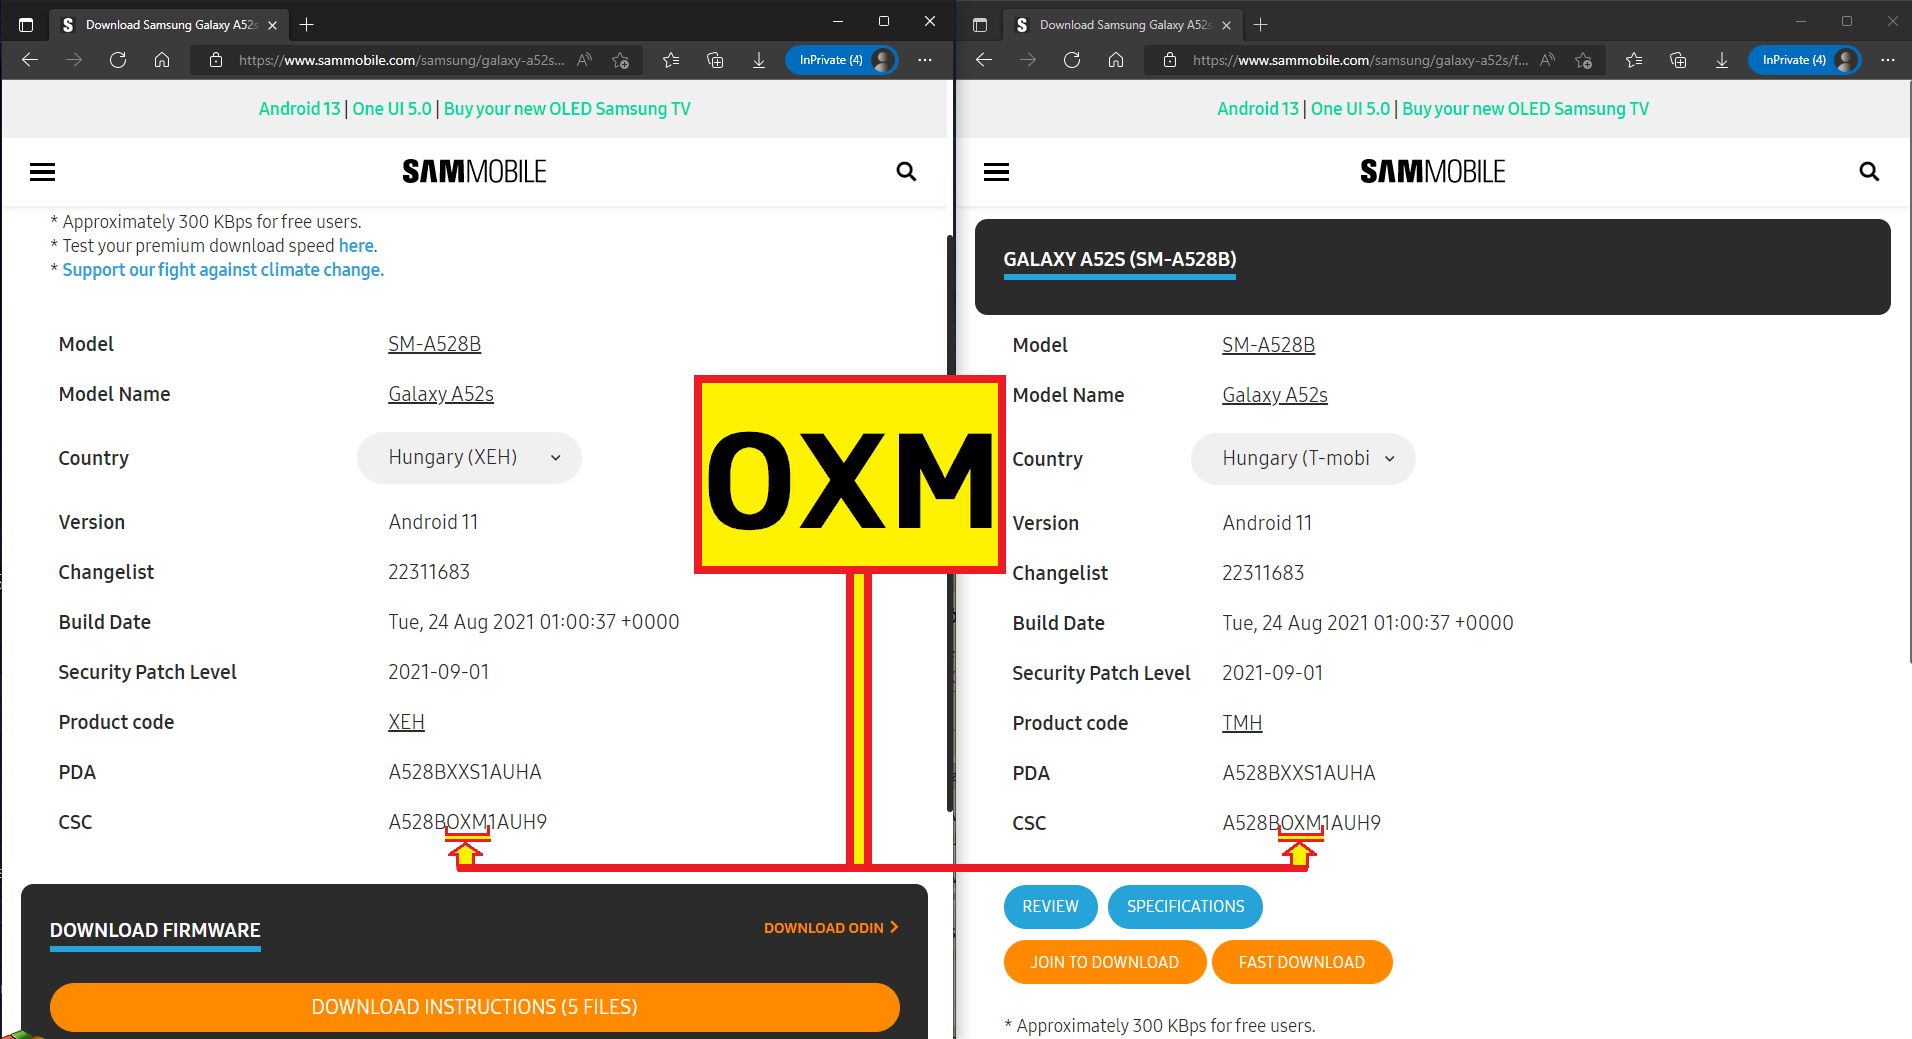1912x1039 pixels.
Task: Open premium speed test 'here' link
Action: point(356,246)
